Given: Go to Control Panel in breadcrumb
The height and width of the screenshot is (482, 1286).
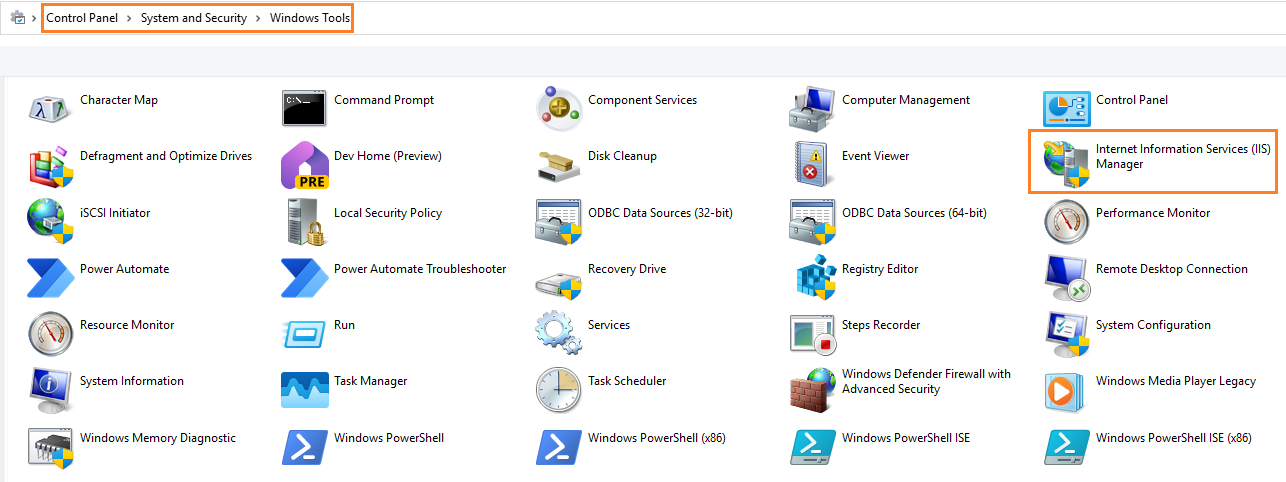Looking at the screenshot, I should click(x=82, y=18).
